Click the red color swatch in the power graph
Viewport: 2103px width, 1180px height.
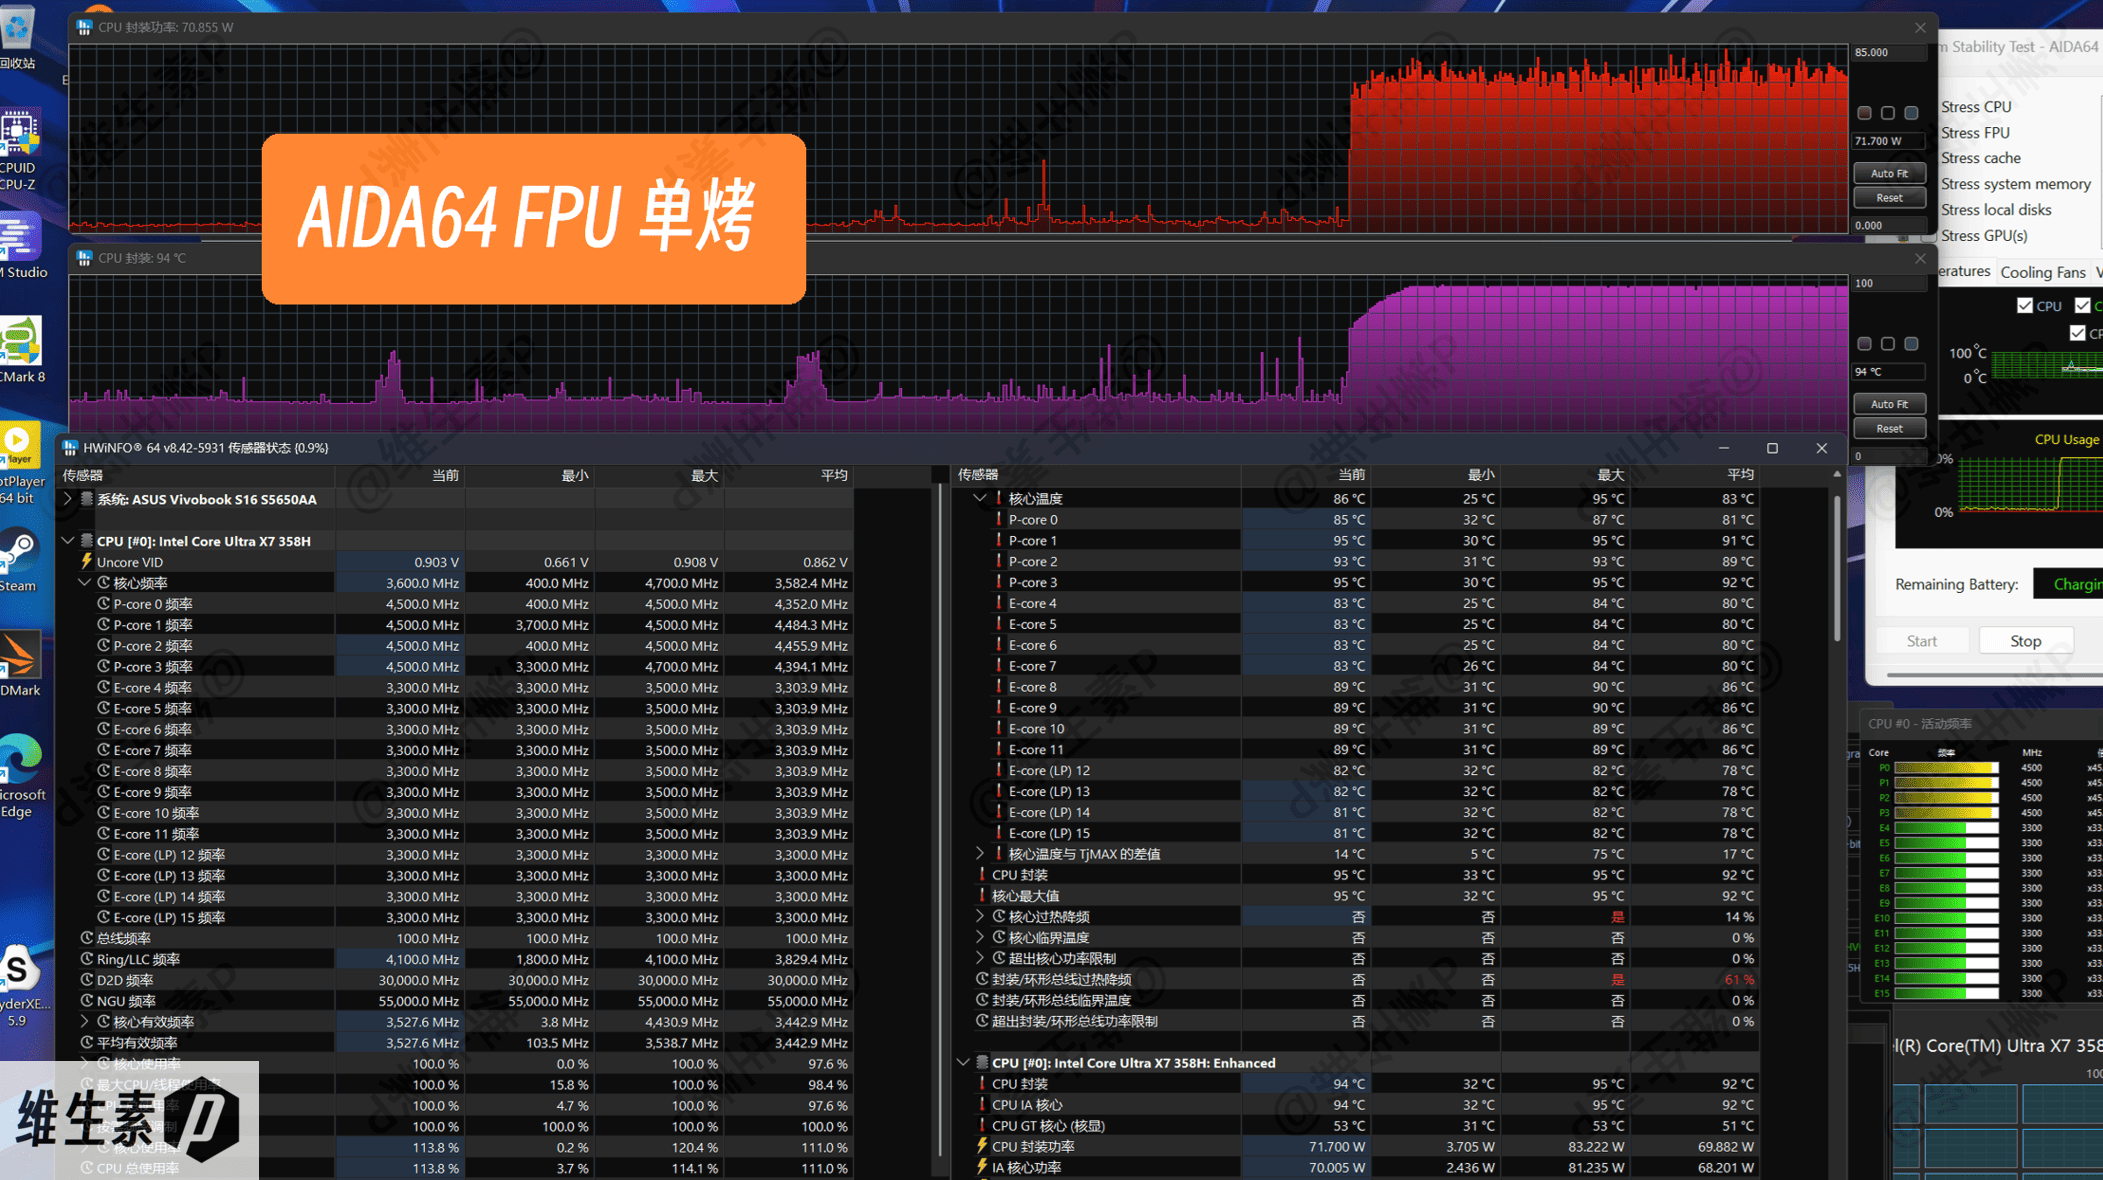(x=1864, y=113)
